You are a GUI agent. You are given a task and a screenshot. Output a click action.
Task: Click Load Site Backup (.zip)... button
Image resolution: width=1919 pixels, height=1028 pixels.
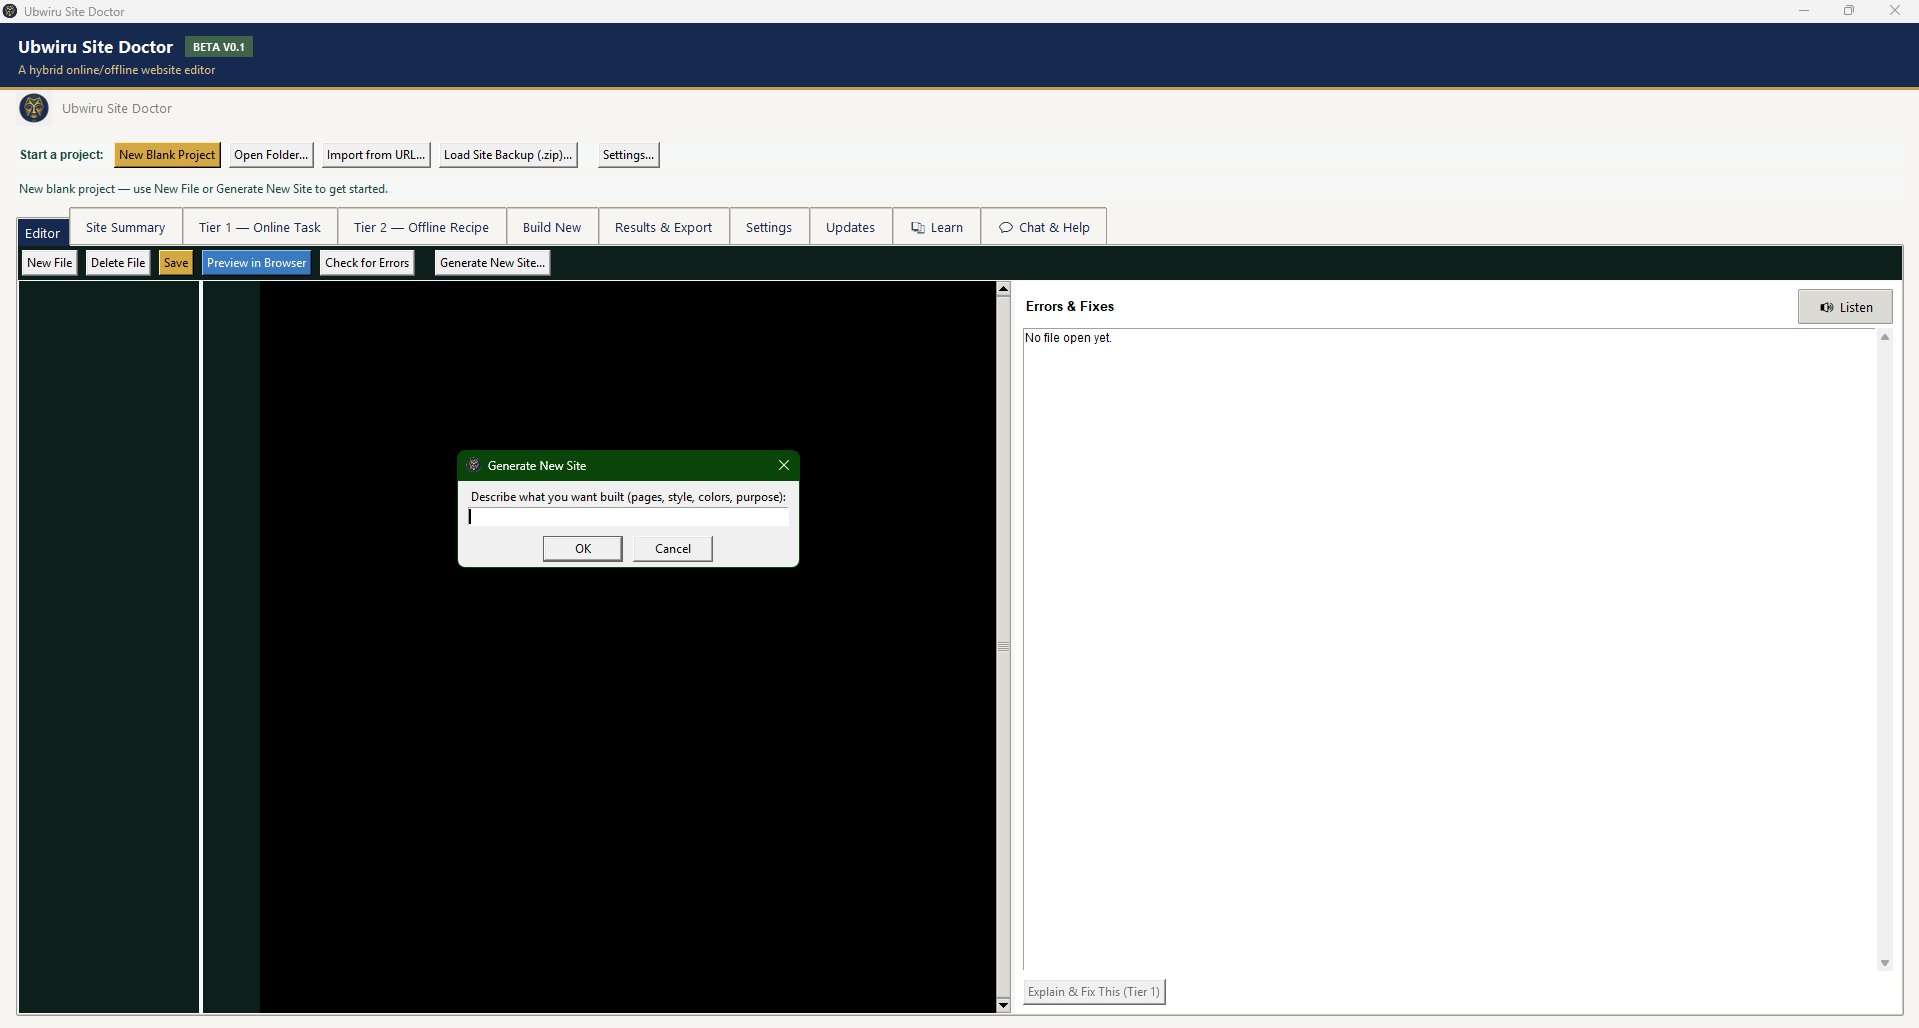[x=508, y=155]
